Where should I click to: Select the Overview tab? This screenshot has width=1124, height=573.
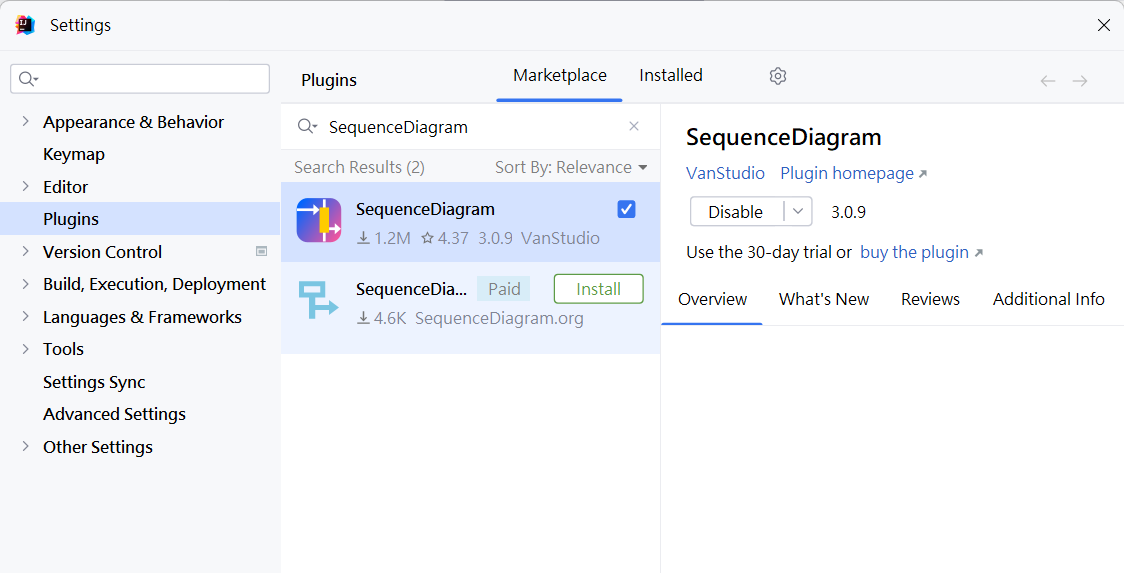(713, 299)
